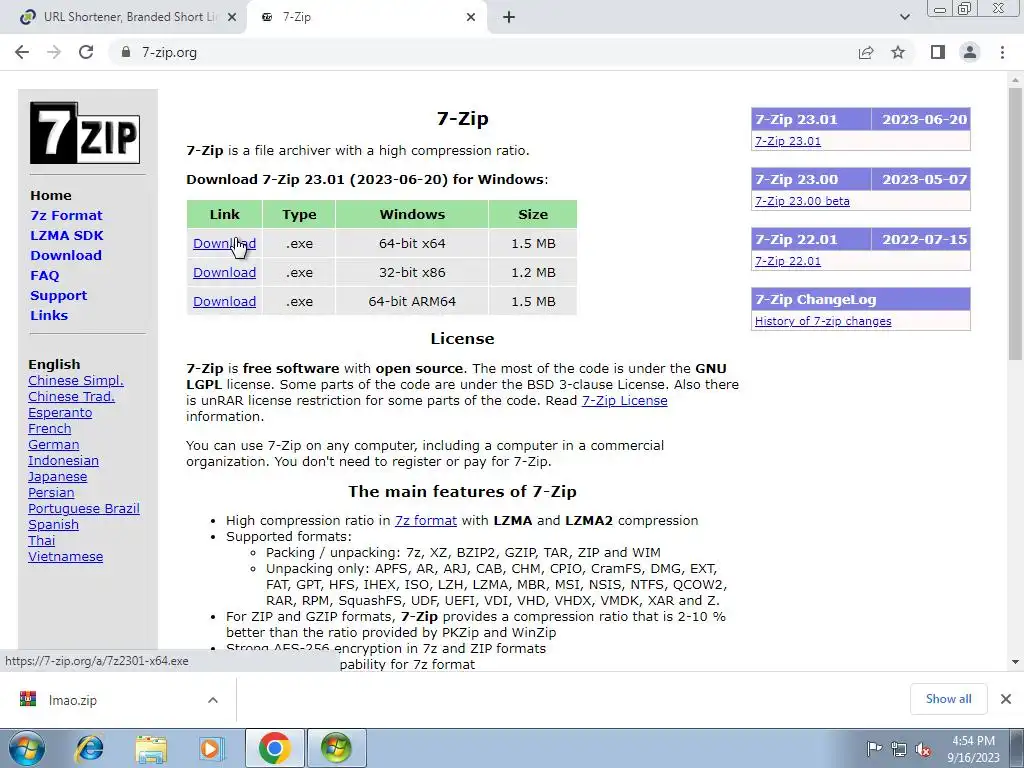Select the 7-Zip browser tab

366,17
